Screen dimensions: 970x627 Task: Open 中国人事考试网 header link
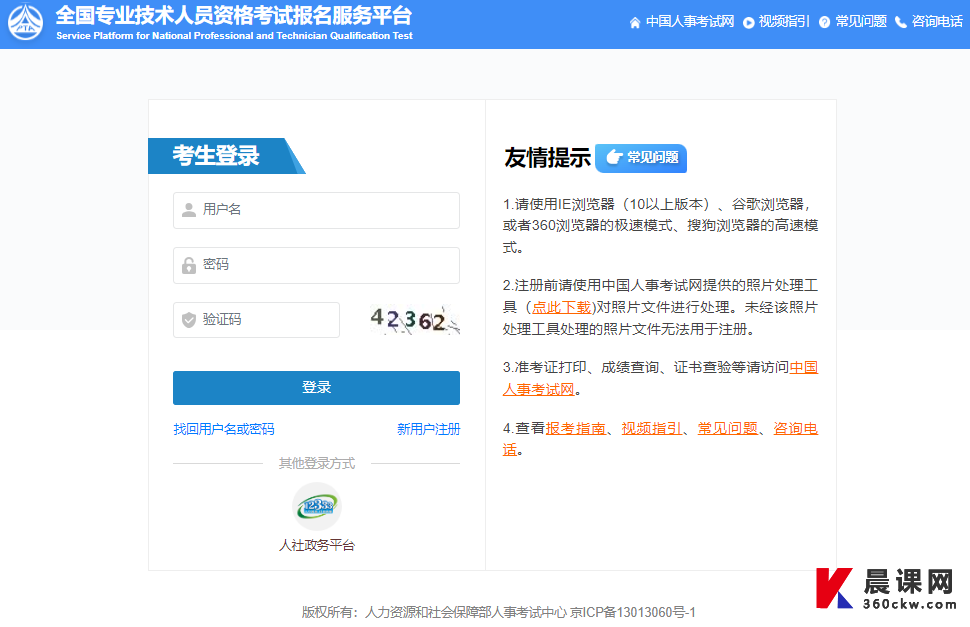tap(689, 22)
